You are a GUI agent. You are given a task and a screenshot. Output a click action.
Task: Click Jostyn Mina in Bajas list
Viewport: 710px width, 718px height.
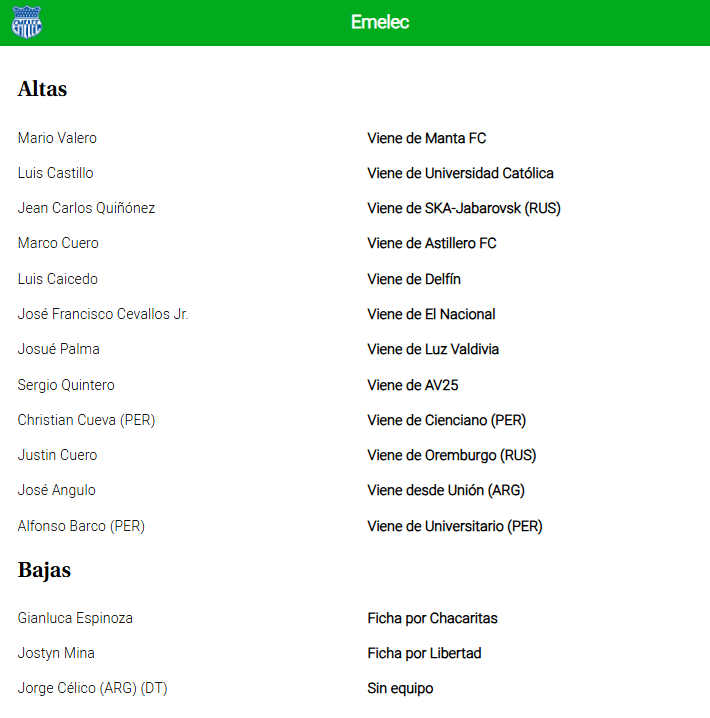pos(56,653)
